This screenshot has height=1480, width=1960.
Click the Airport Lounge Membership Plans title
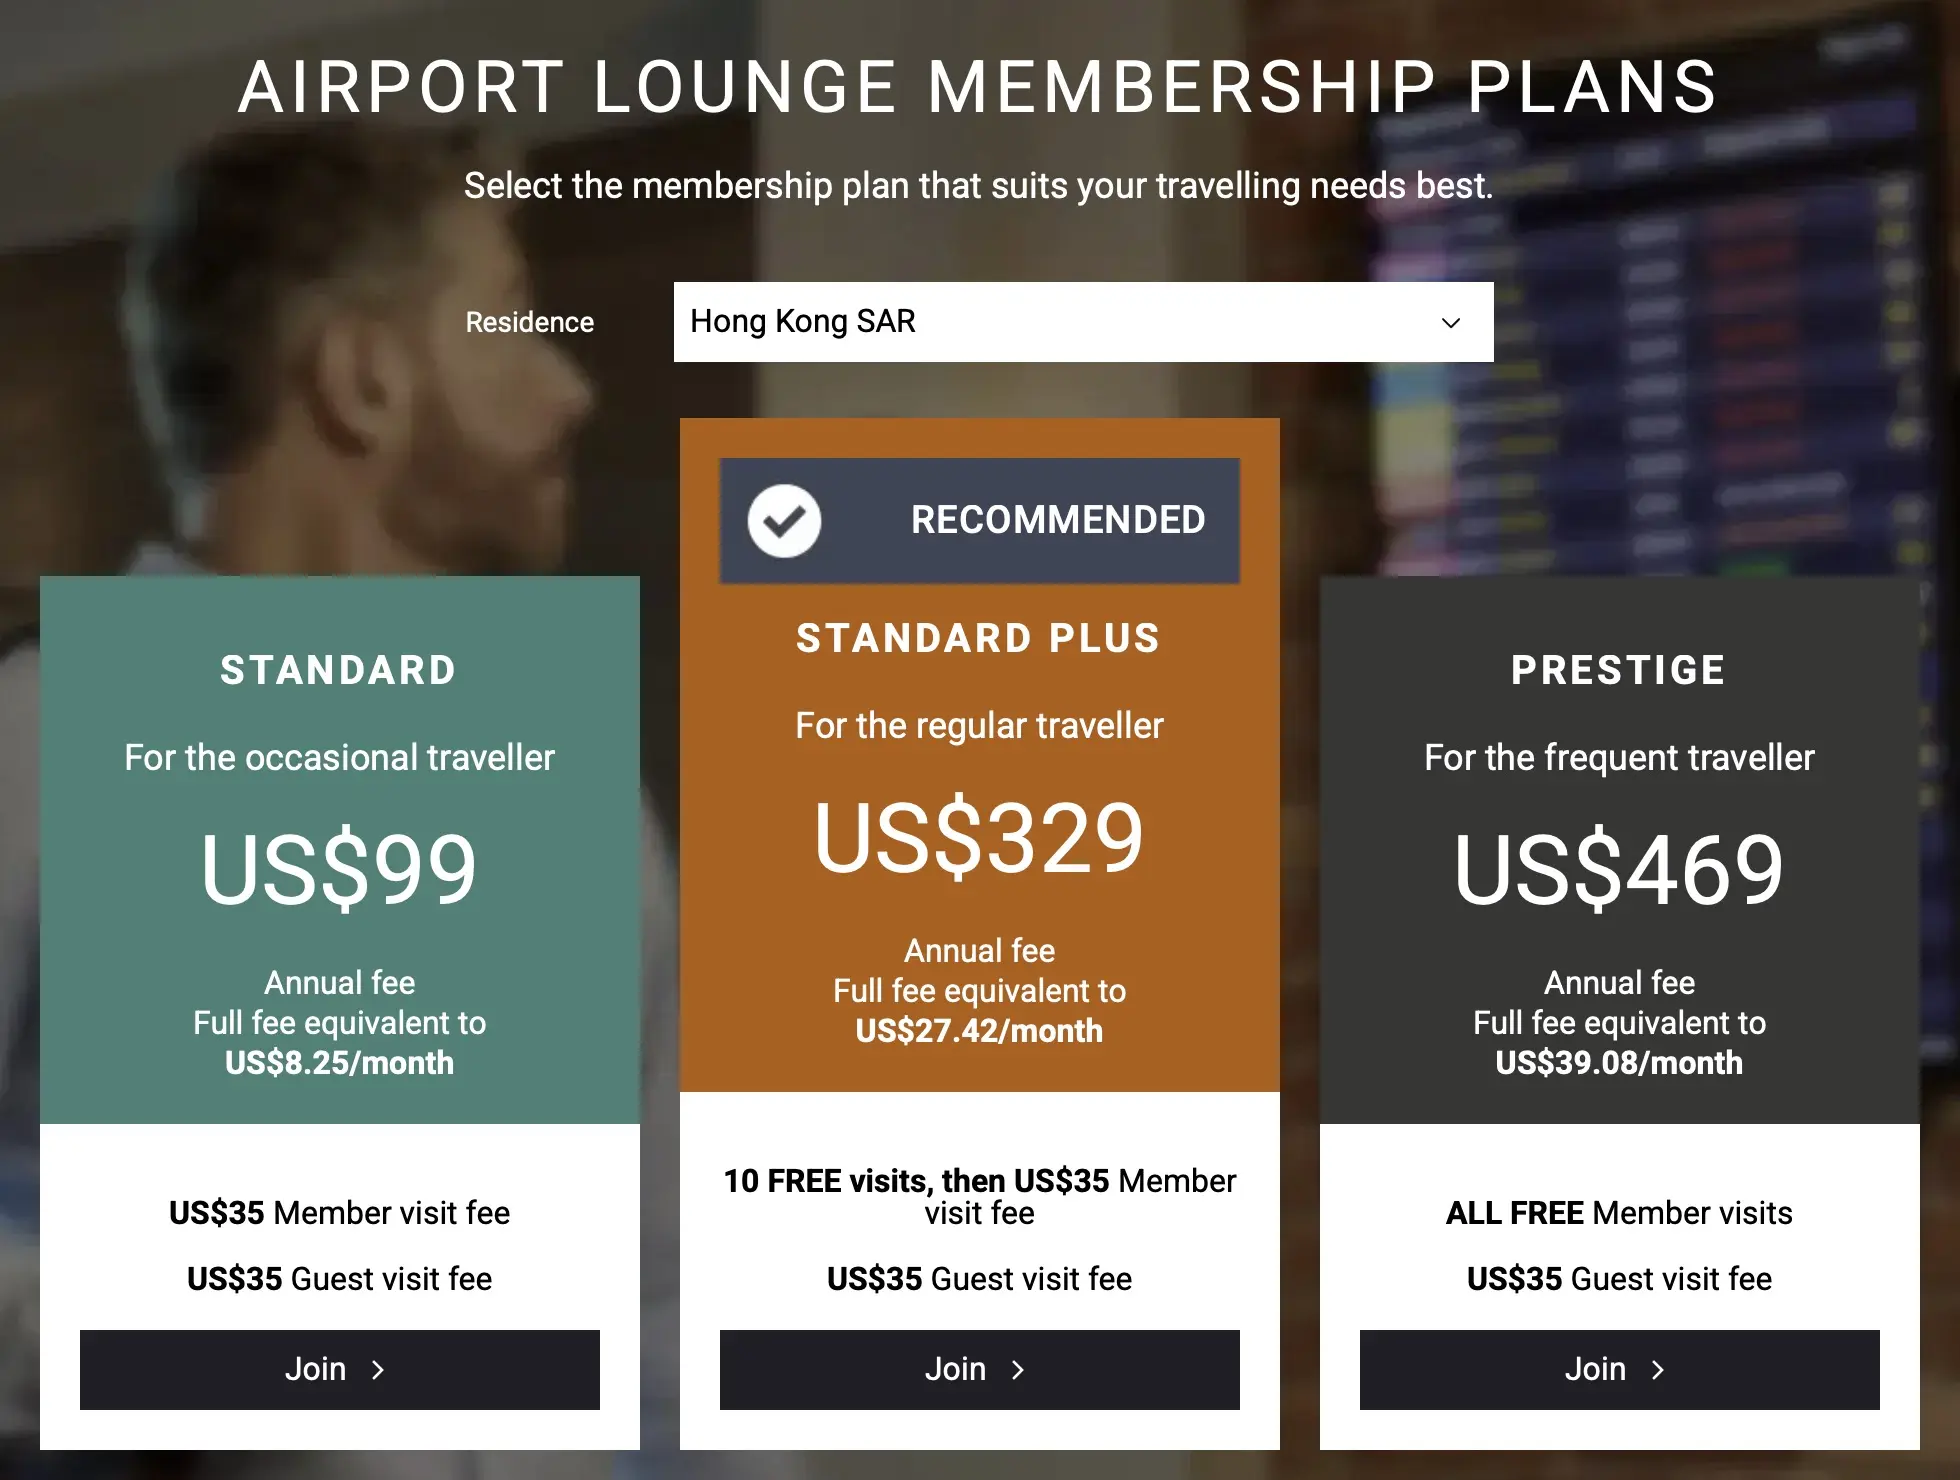click(979, 87)
